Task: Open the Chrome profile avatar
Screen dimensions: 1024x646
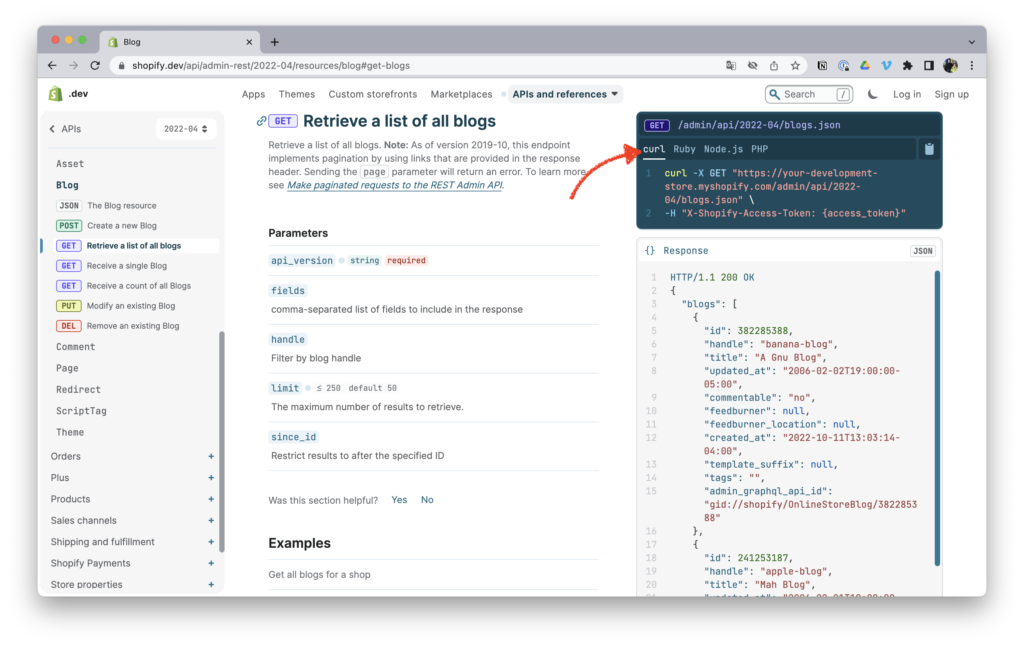Action: click(x=950, y=65)
